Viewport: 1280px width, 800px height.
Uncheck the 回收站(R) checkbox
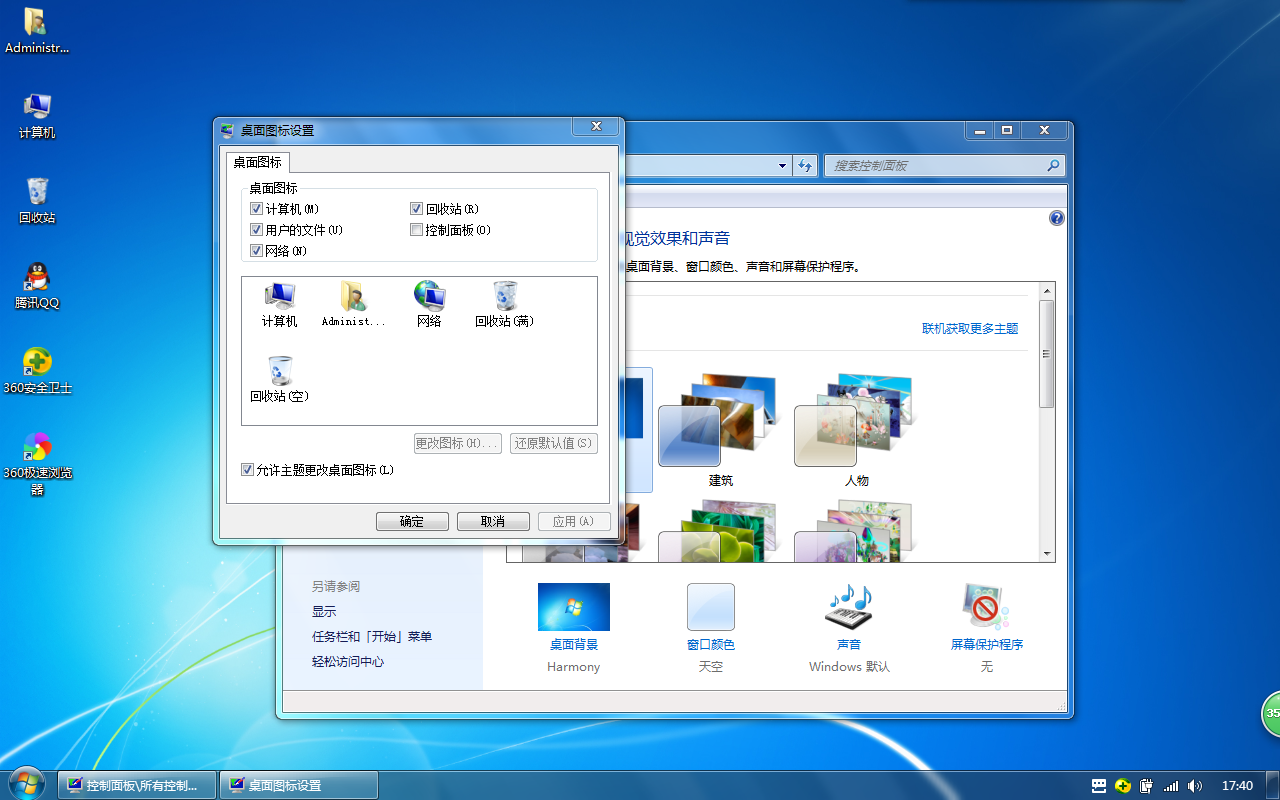[x=416, y=209]
